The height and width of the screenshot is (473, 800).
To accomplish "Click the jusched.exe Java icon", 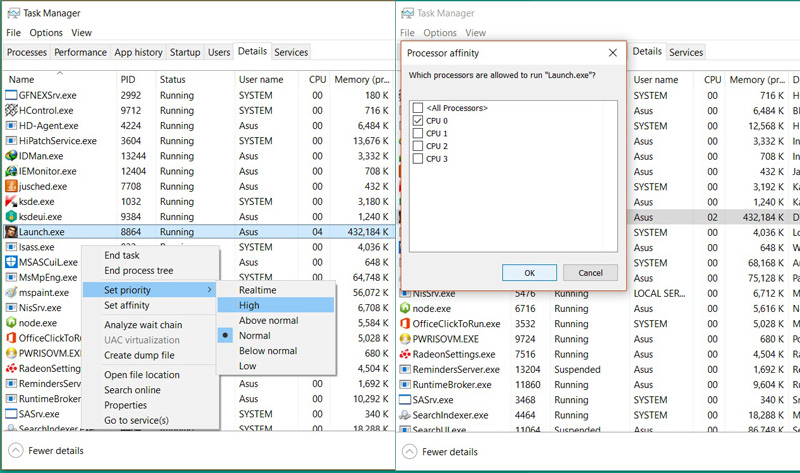I will click(x=11, y=186).
